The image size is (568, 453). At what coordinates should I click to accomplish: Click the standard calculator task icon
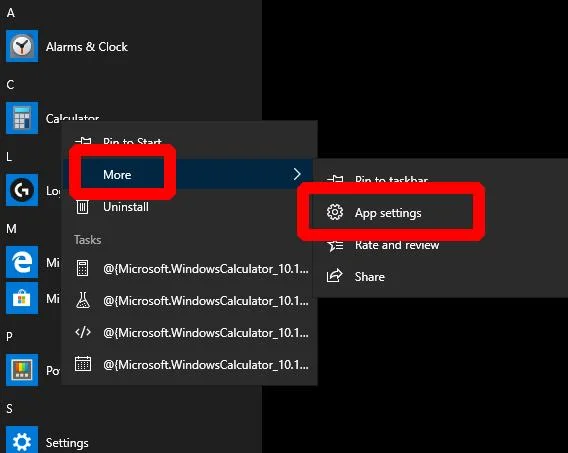click(83, 269)
